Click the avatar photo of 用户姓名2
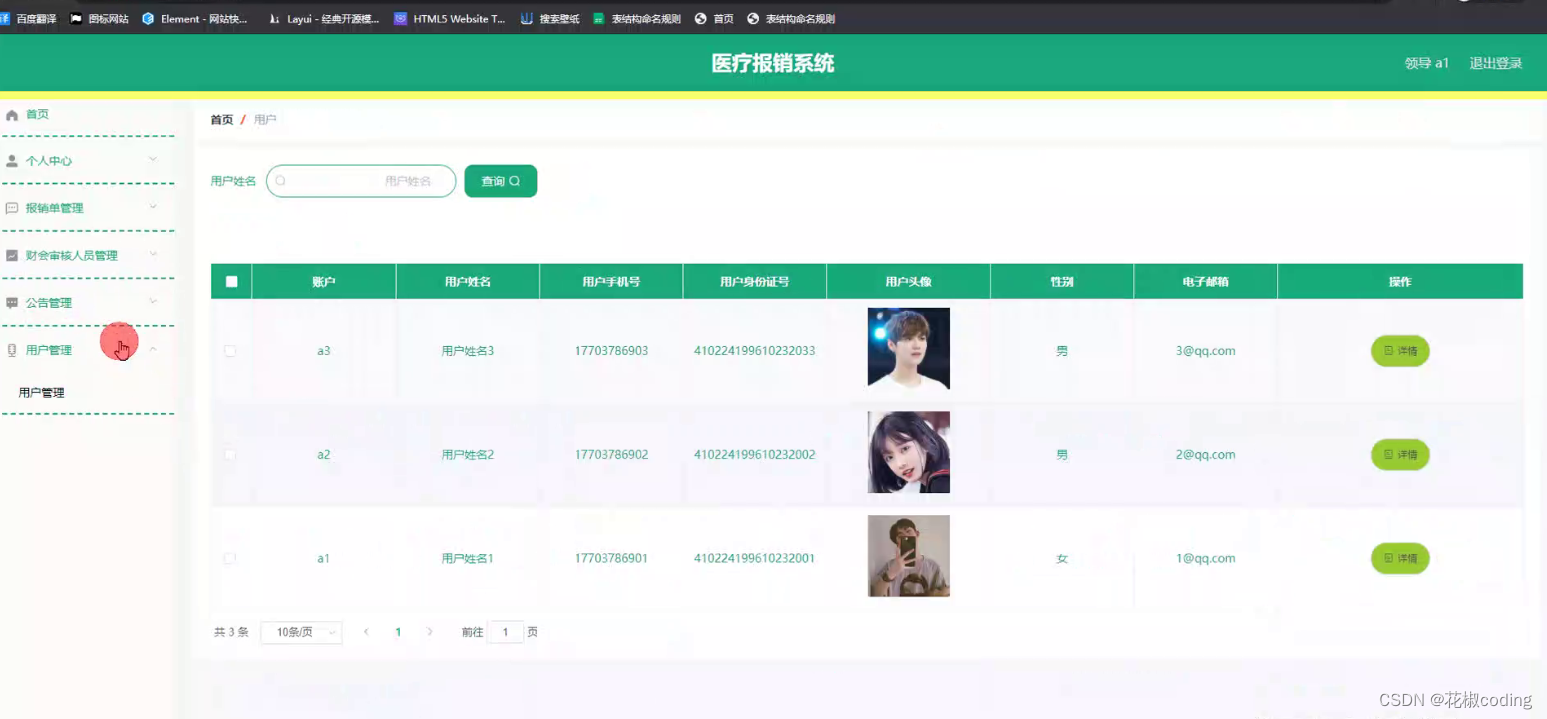Image resolution: width=1547 pixels, height=719 pixels. tap(908, 452)
